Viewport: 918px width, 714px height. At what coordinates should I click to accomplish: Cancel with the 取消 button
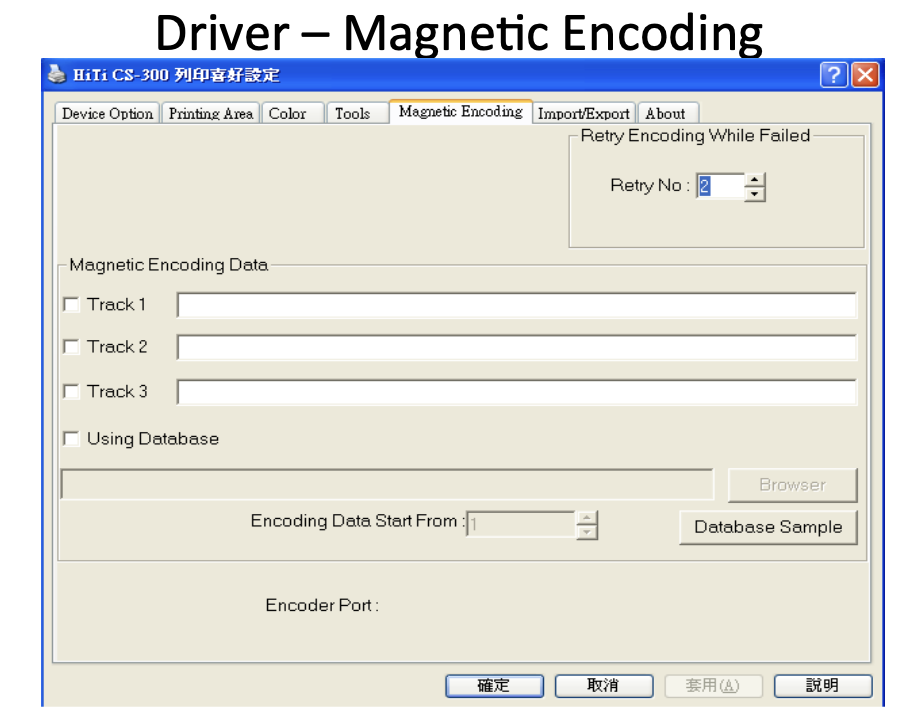[x=604, y=686]
